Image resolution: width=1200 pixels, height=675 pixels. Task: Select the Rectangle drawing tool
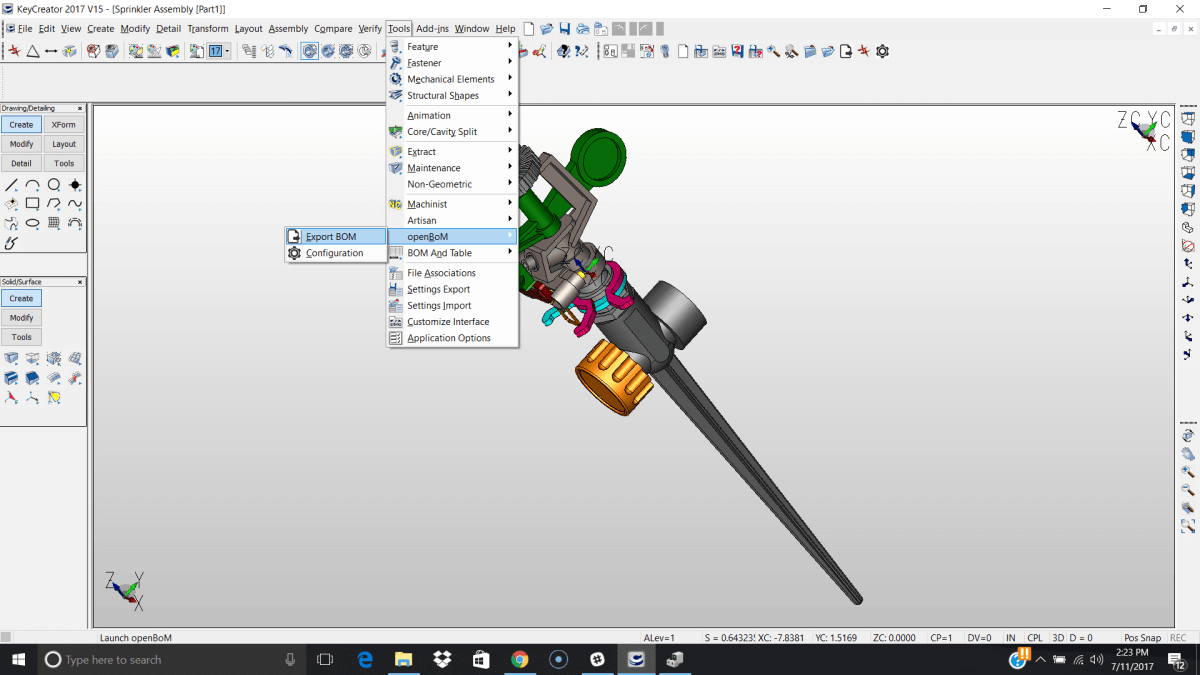pyautogui.click(x=32, y=204)
